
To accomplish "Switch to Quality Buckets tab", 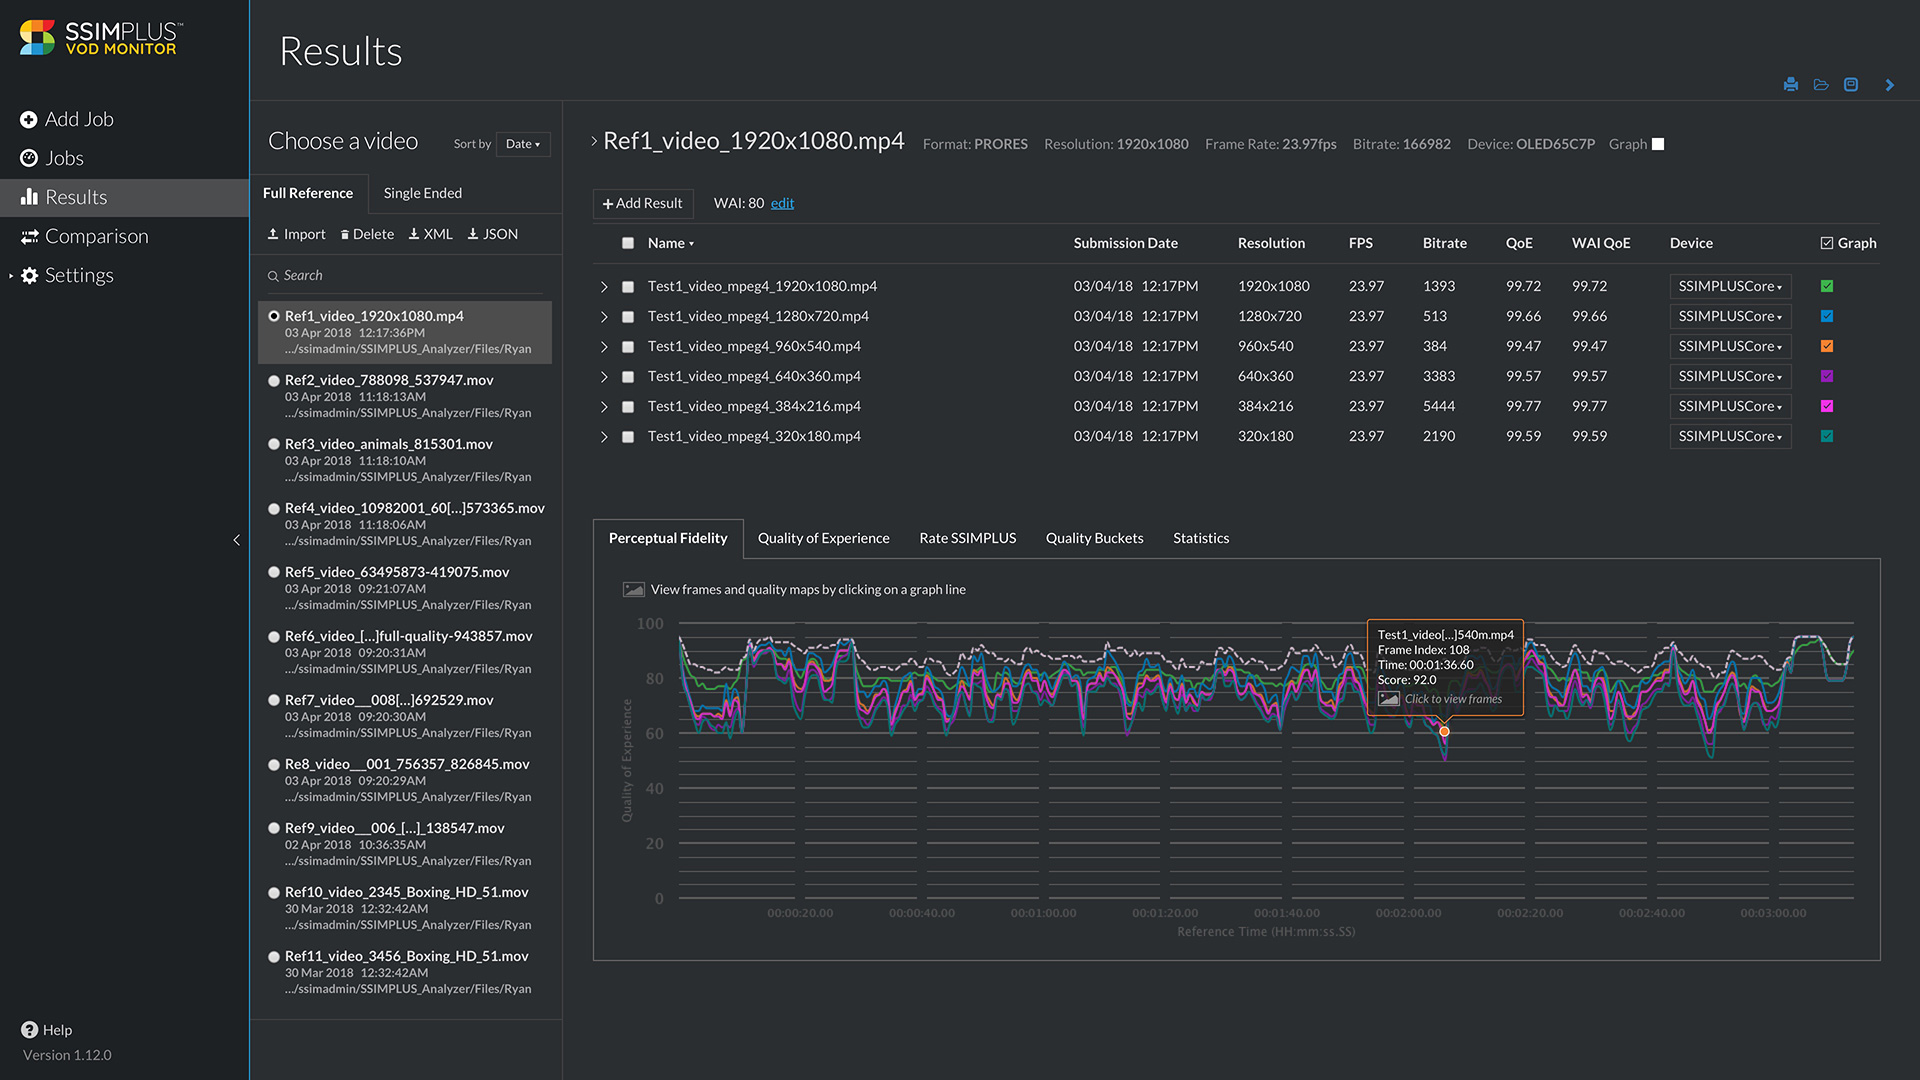I will coord(1094,538).
